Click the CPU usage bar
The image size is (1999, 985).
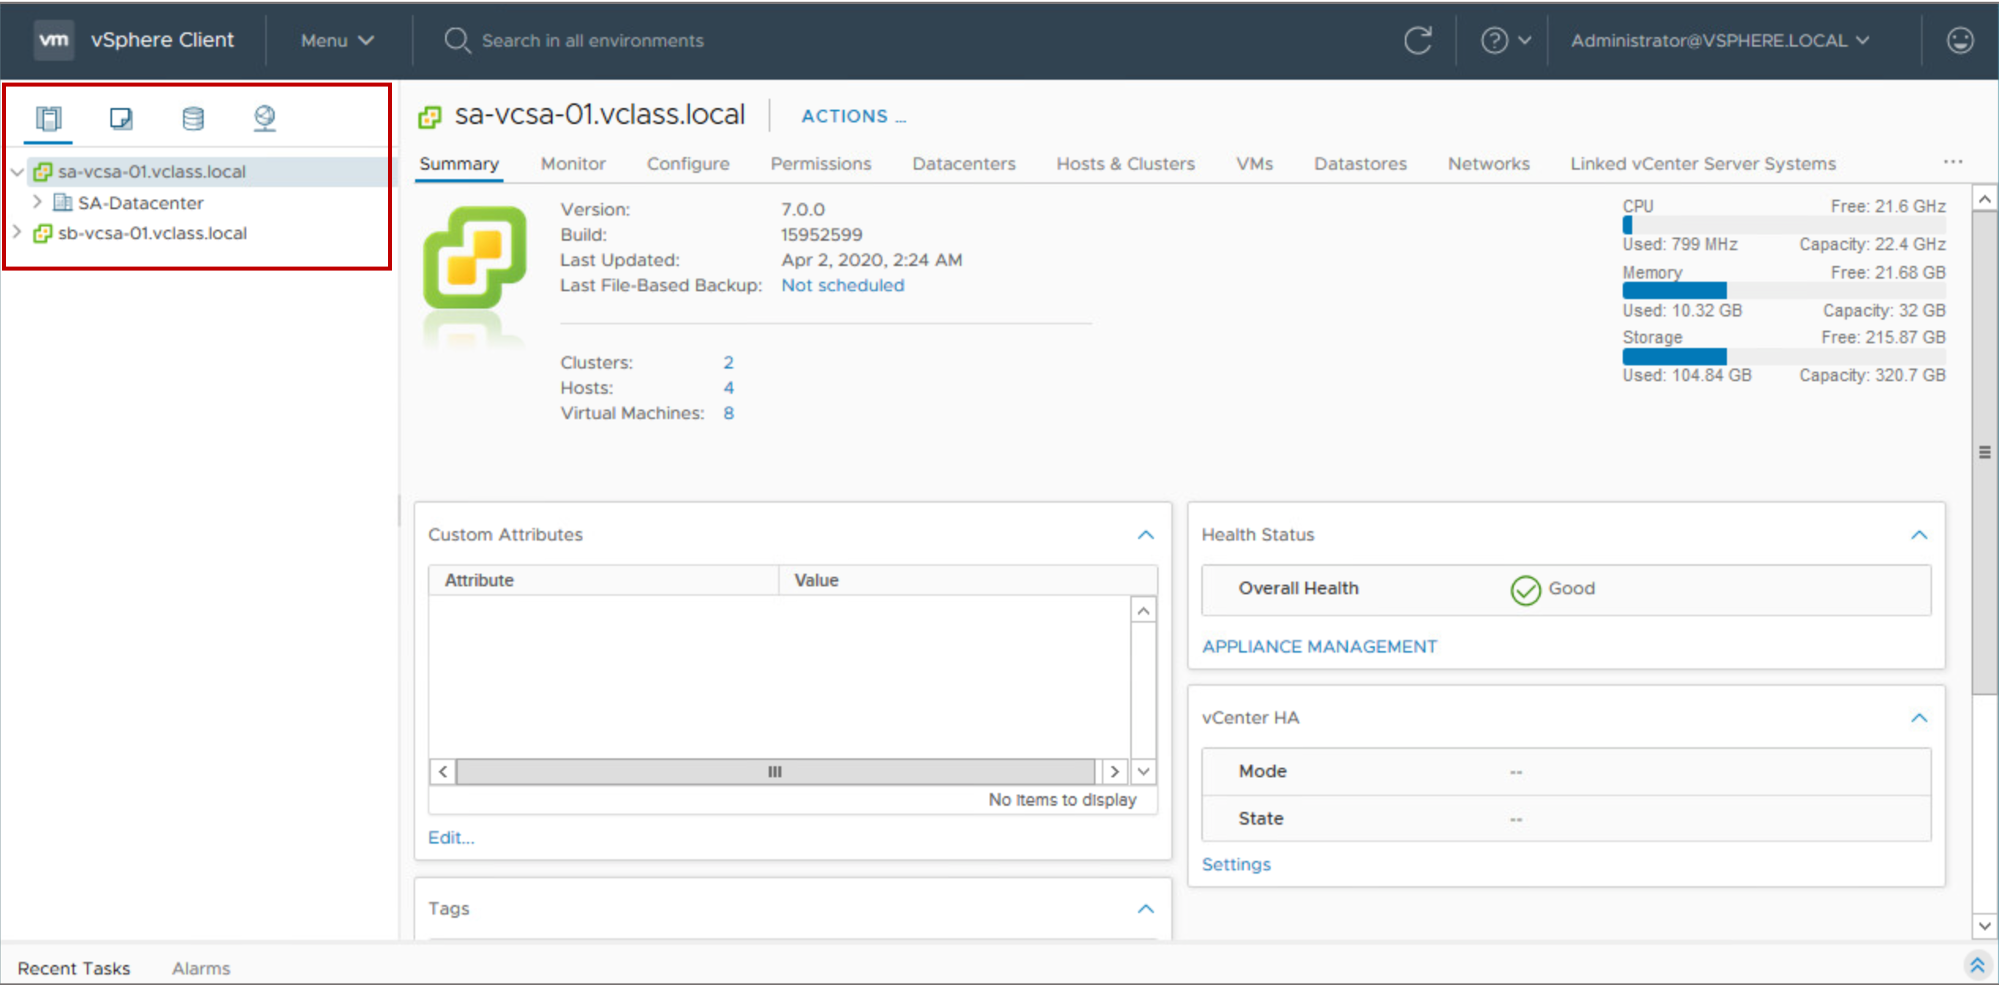[1784, 225]
